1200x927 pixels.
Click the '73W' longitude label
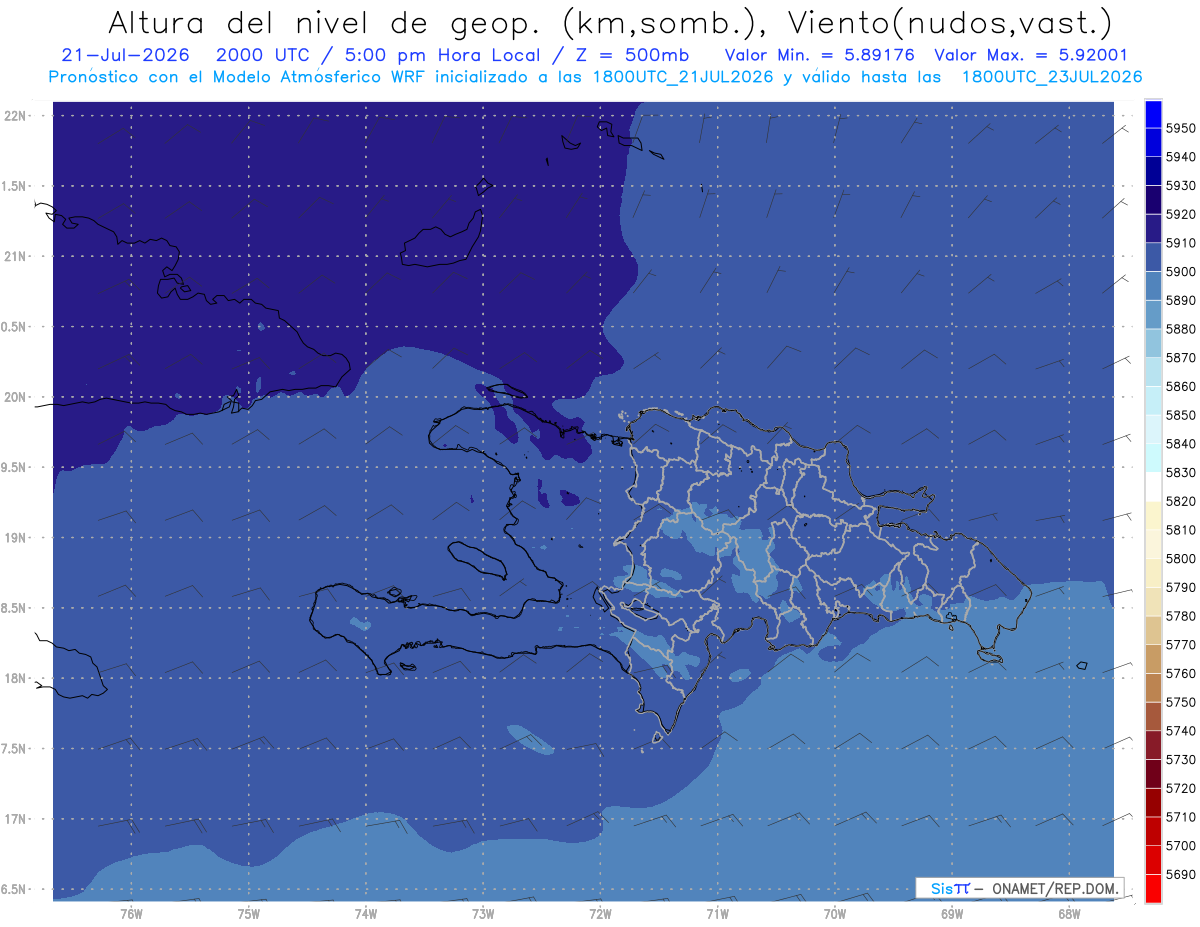483,913
